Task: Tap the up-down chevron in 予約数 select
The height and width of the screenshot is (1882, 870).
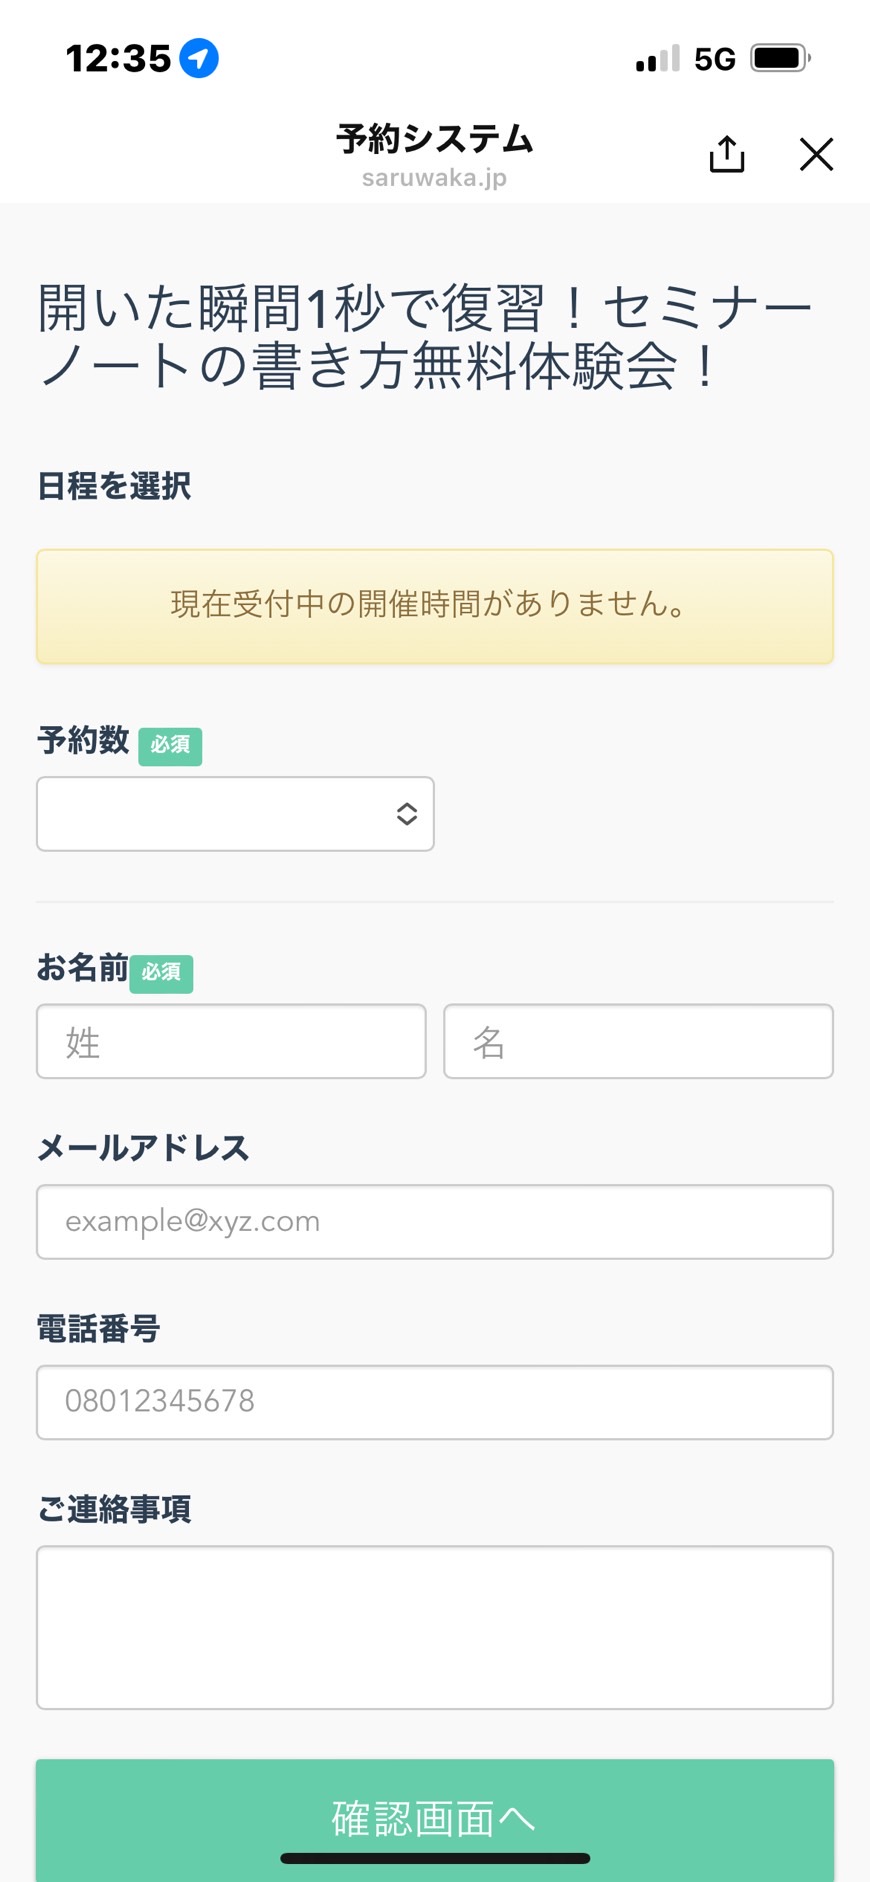Action: coord(406,814)
